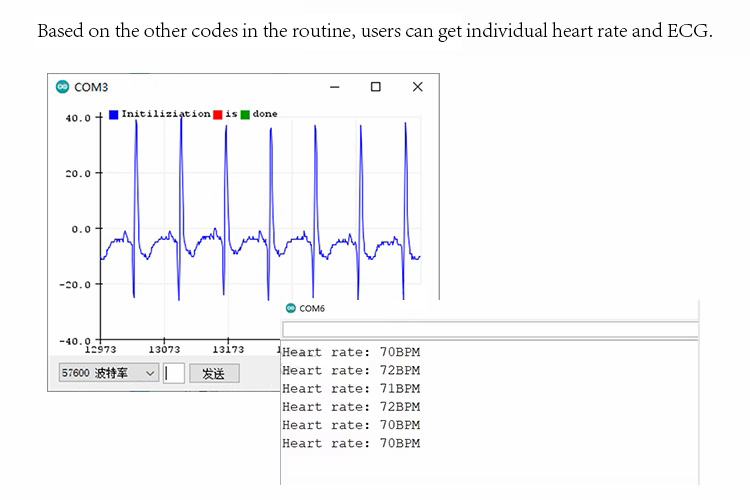Select the "Heart rate: 71BPM" output line

pos(351,388)
